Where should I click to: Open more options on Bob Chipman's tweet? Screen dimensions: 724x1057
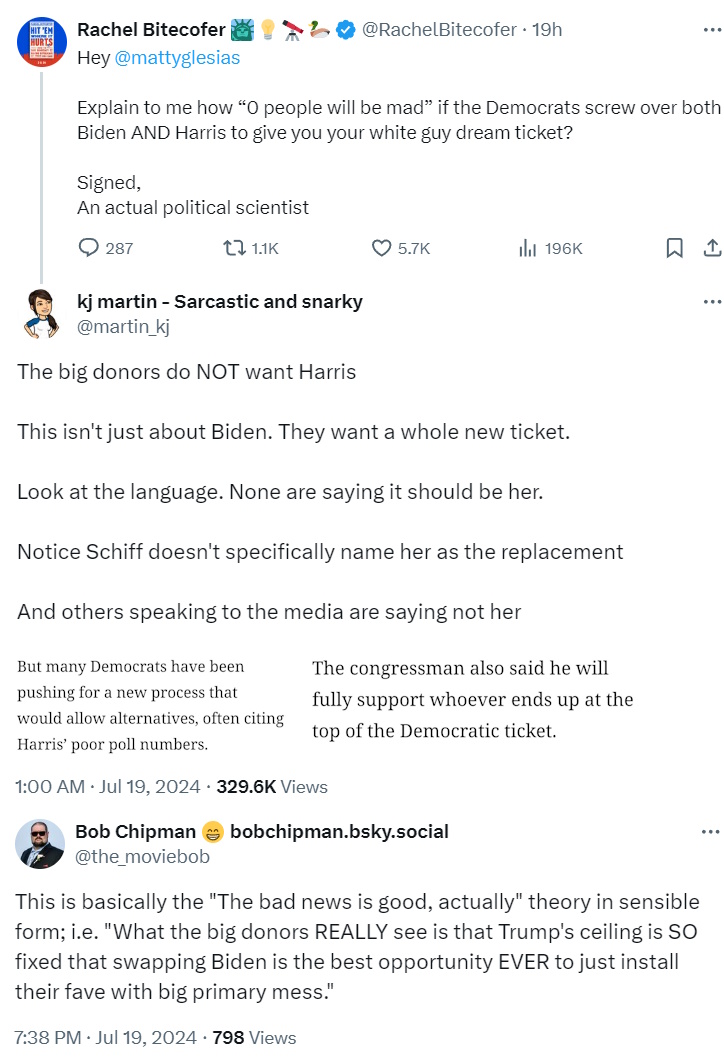tap(711, 832)
